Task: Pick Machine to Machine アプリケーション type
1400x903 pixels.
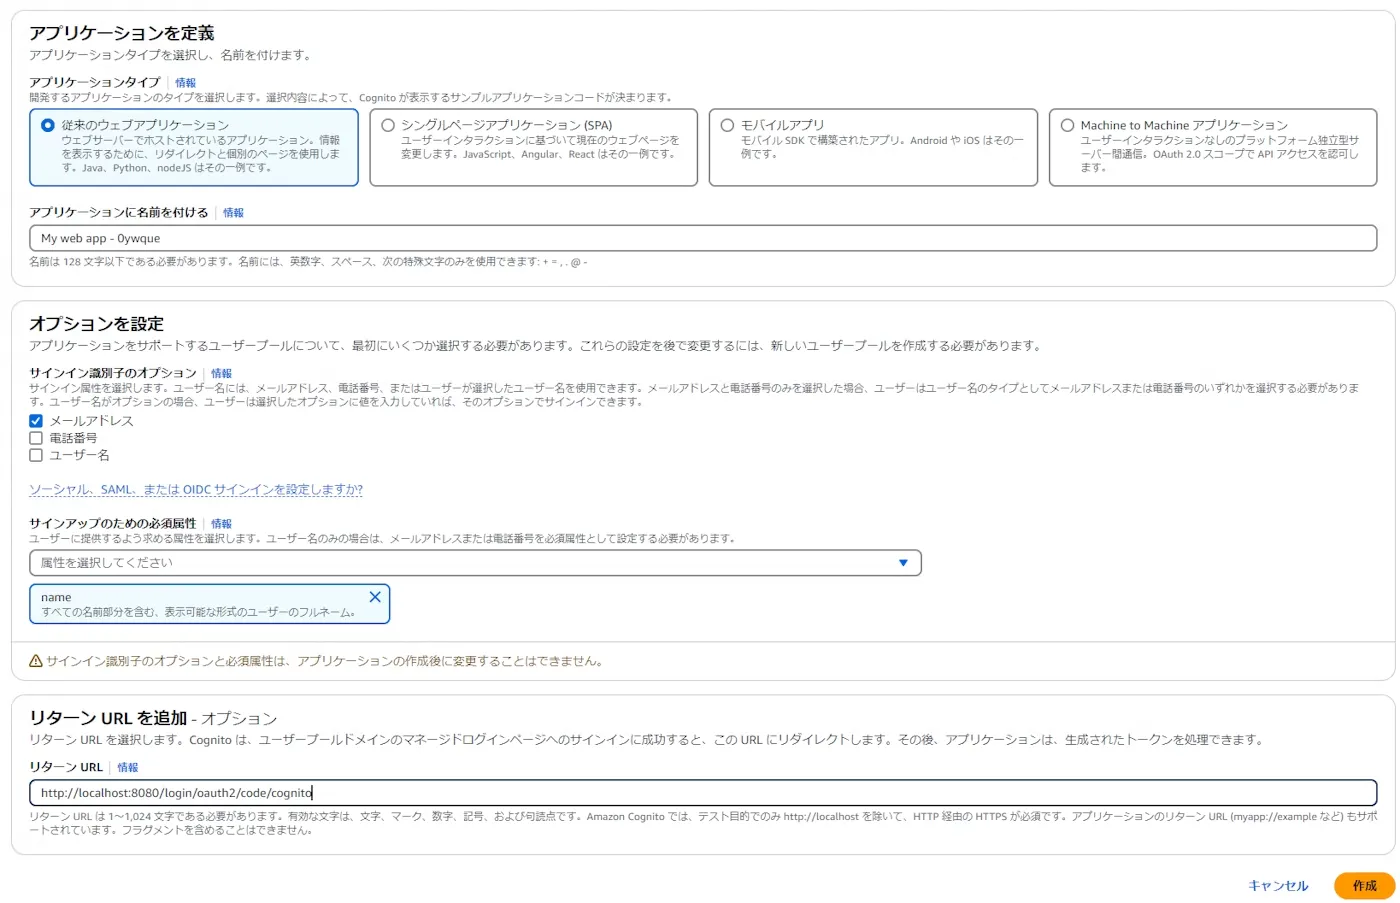Action: point(1067,125)
